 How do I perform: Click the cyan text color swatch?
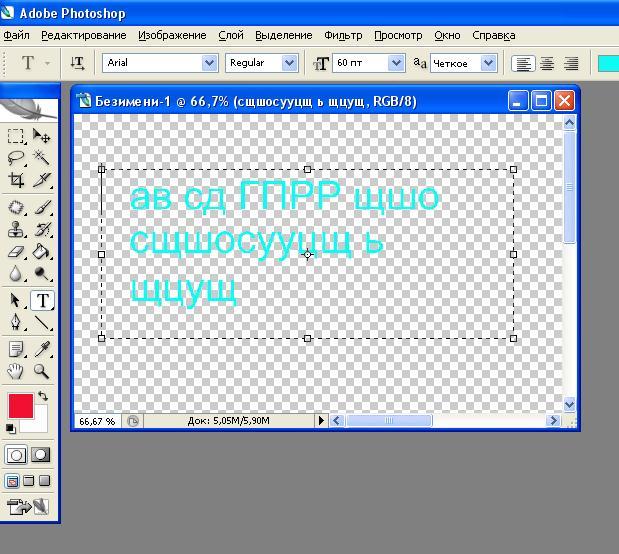pyautogui.click(x=609, y=64)
